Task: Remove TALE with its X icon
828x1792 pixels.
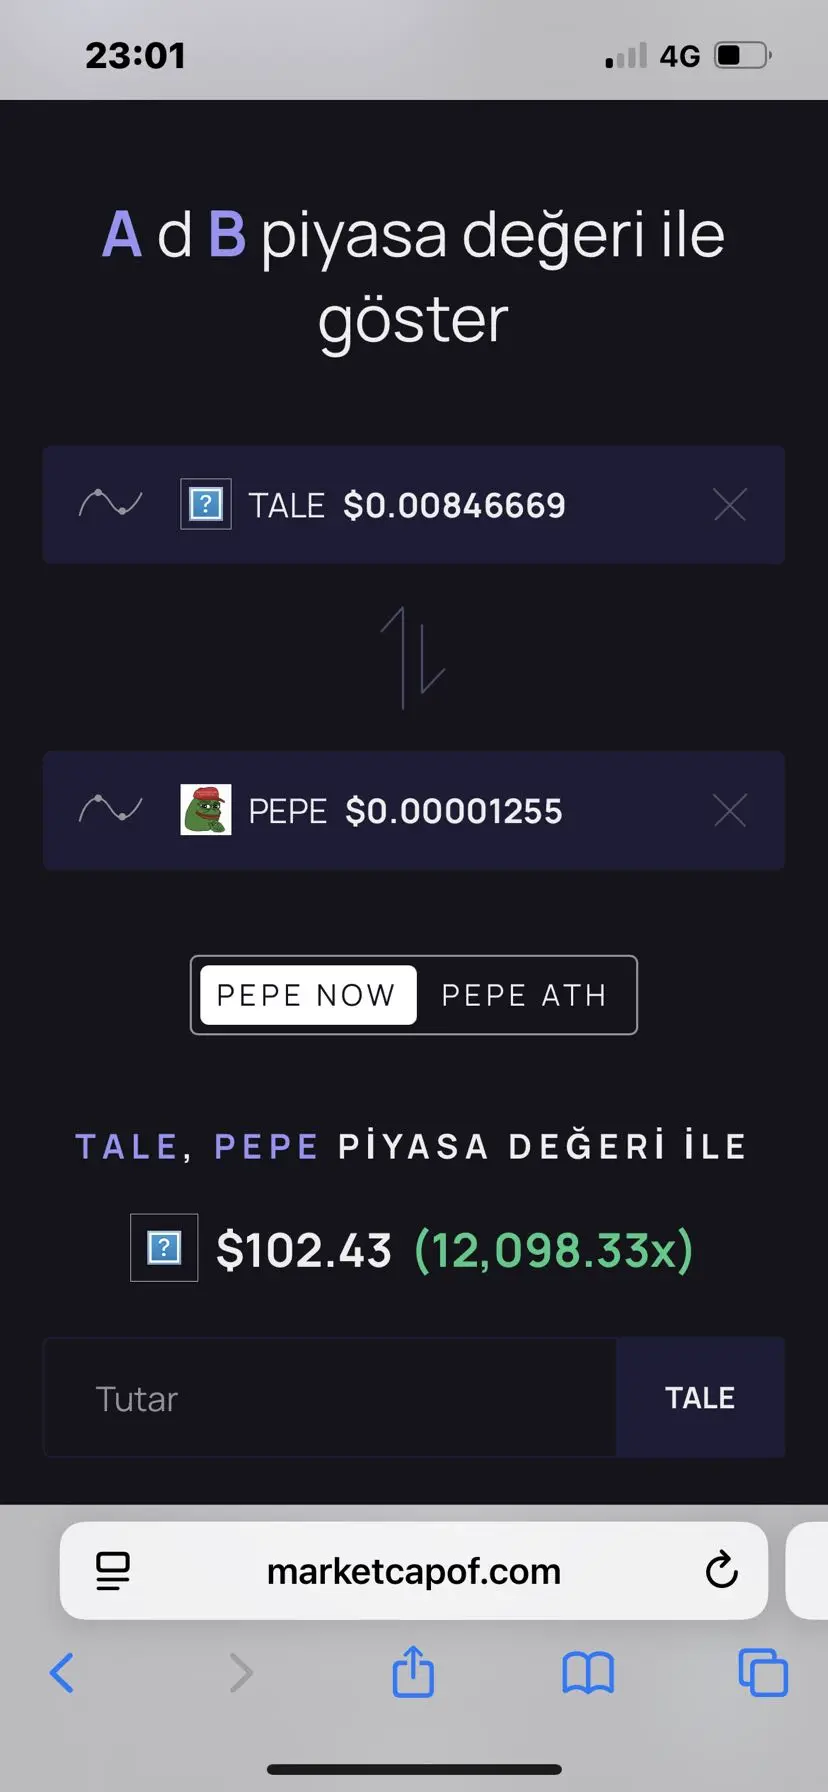Action: coord(730,505)
